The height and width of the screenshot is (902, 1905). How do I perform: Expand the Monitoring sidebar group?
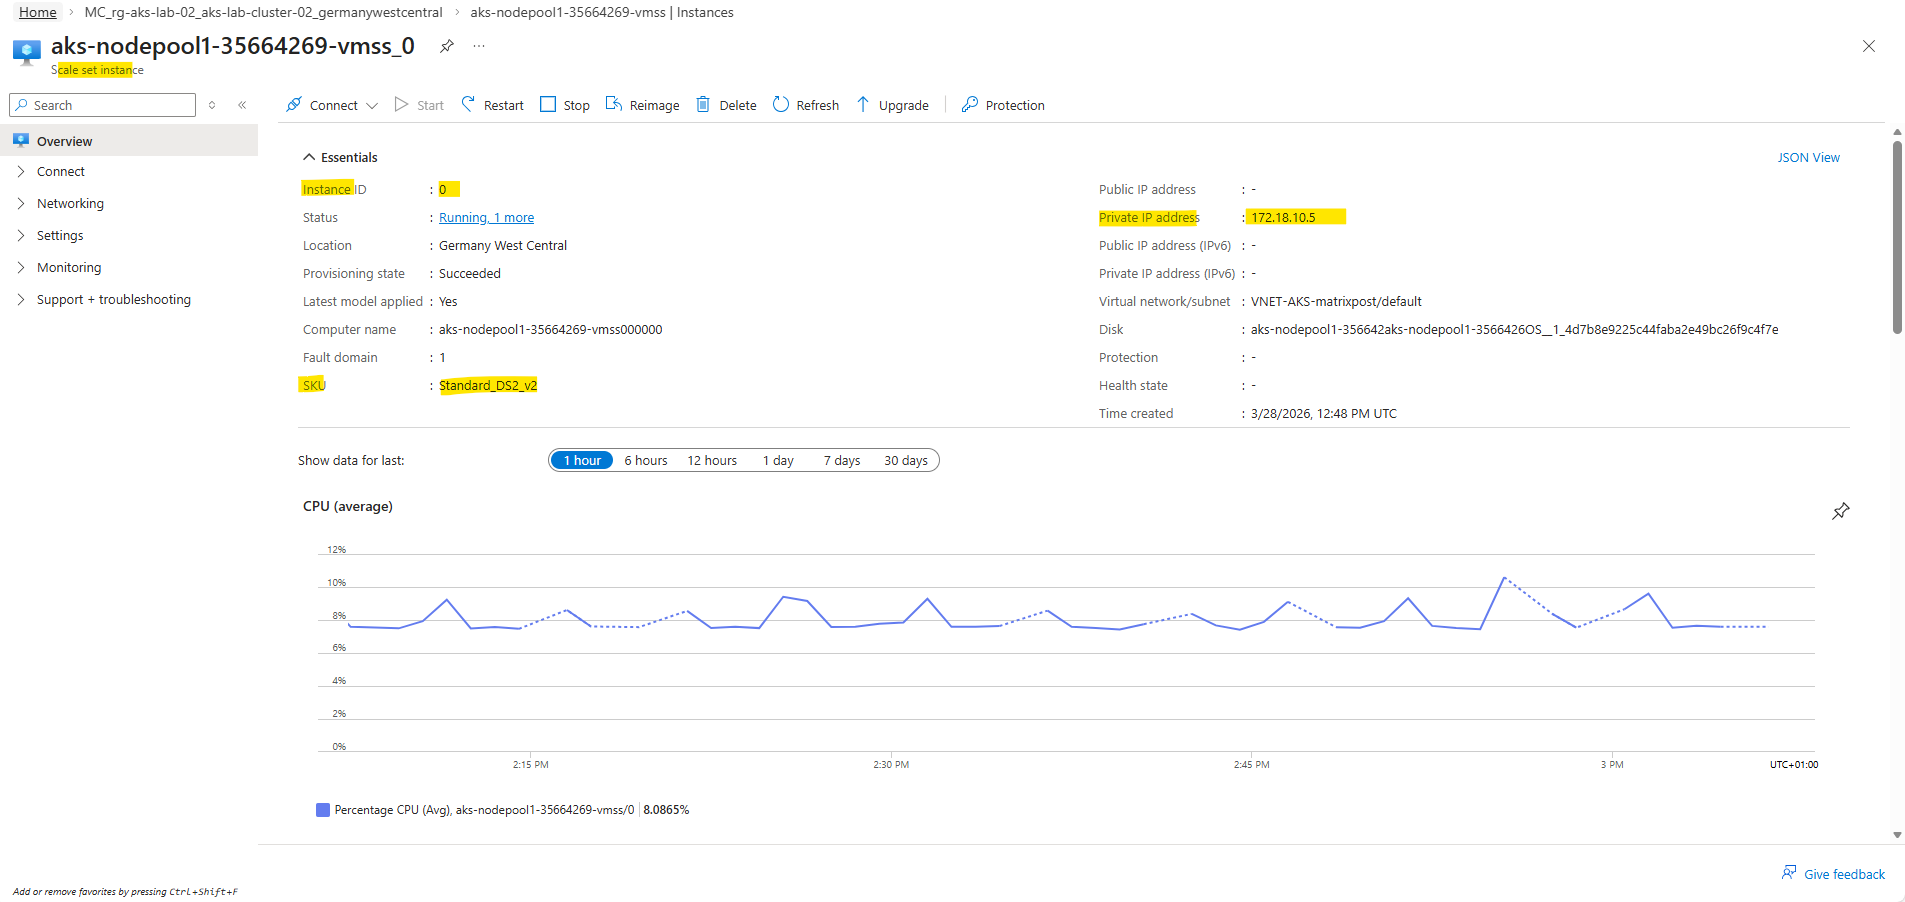69,267
